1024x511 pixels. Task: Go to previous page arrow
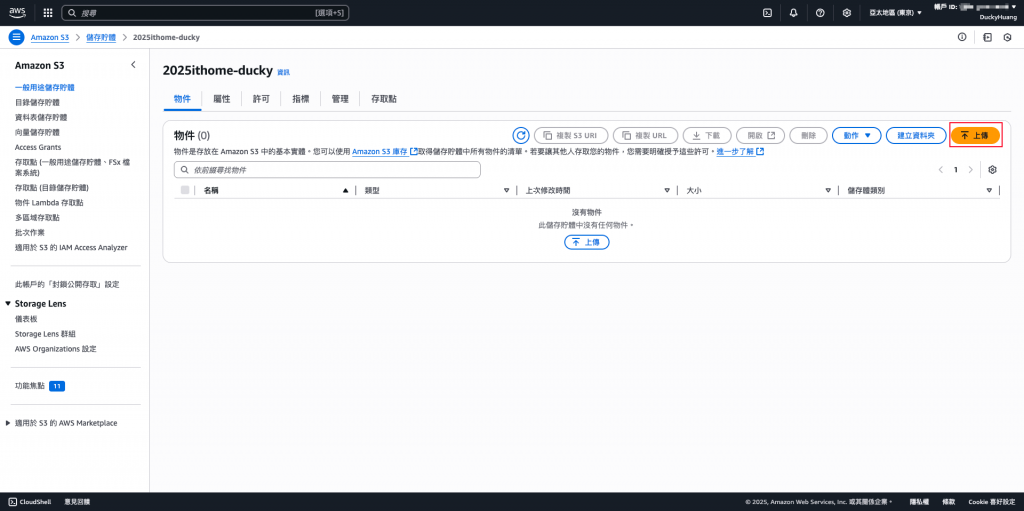(x=940, y=170)
